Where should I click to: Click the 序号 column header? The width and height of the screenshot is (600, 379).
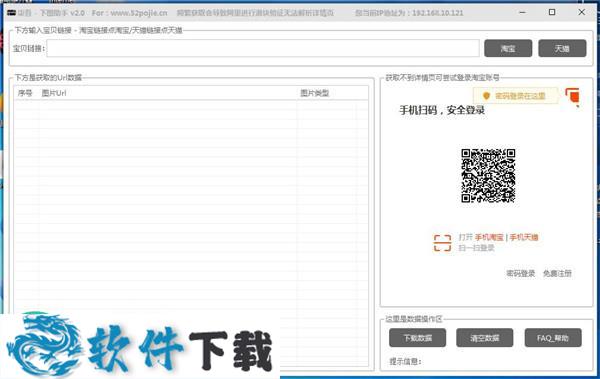[x=25, y=93]
